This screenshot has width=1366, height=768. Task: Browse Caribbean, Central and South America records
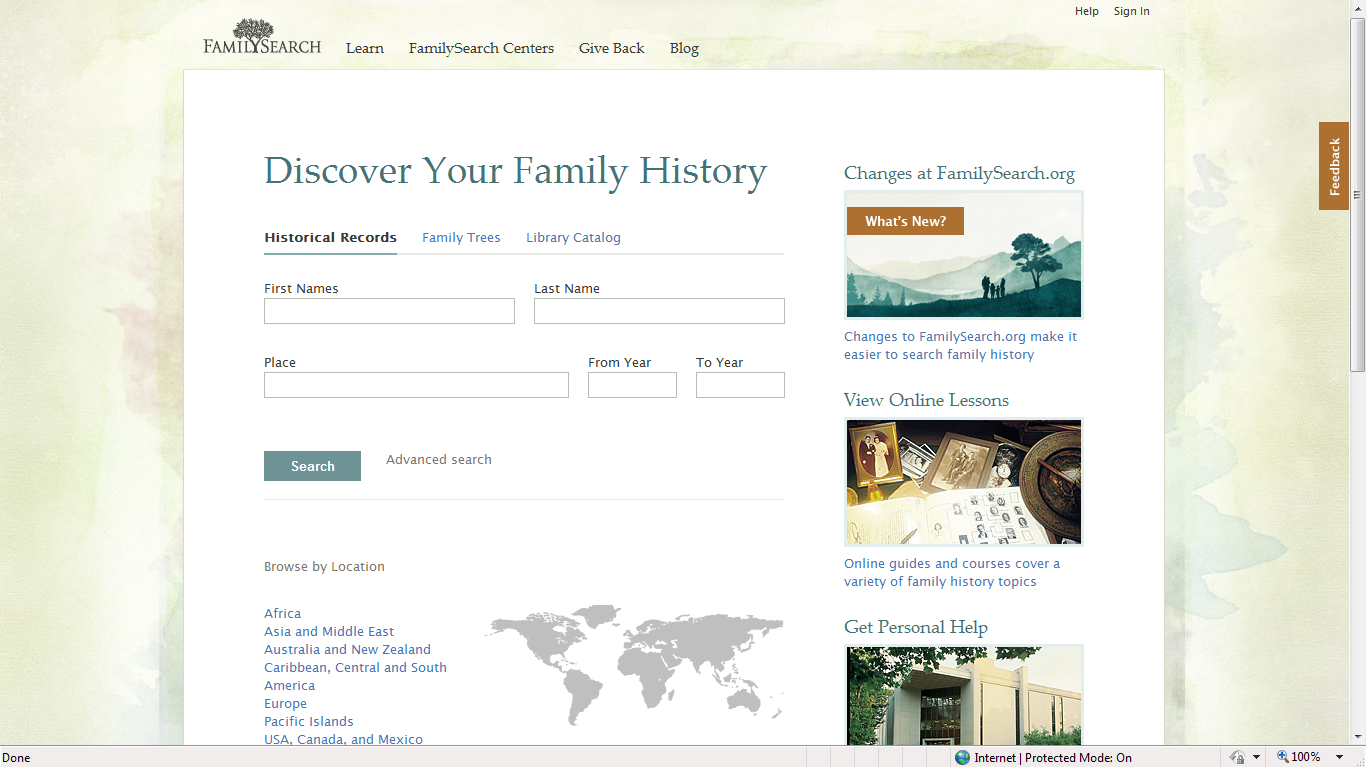355,677
